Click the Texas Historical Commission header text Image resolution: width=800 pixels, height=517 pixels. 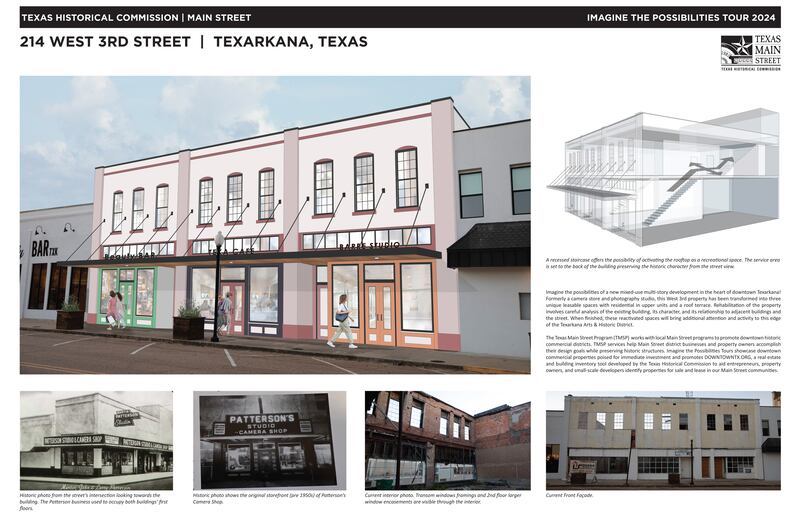point(134,17)
